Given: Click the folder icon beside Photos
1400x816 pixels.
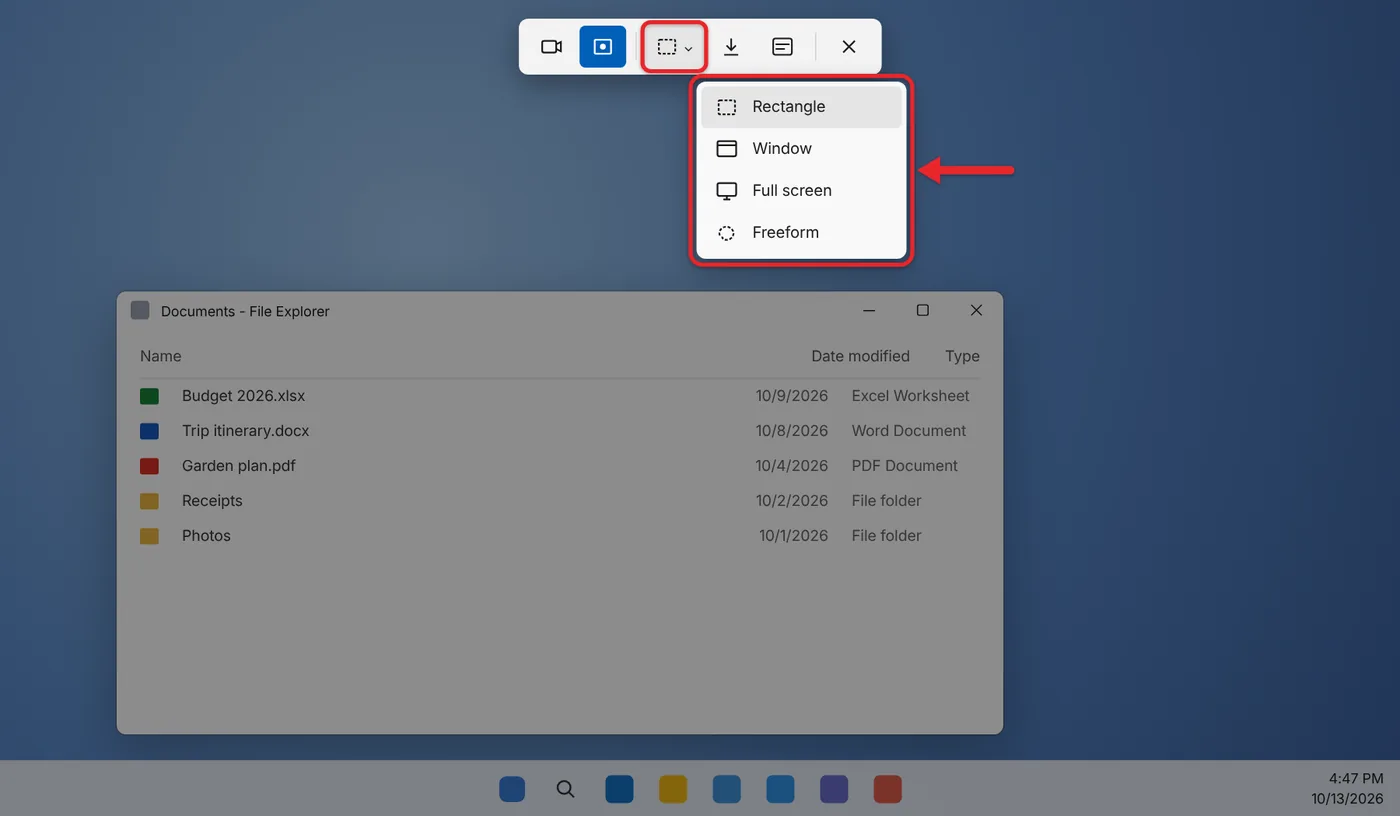Looking at the screenshot, I should tap(150, 536).
